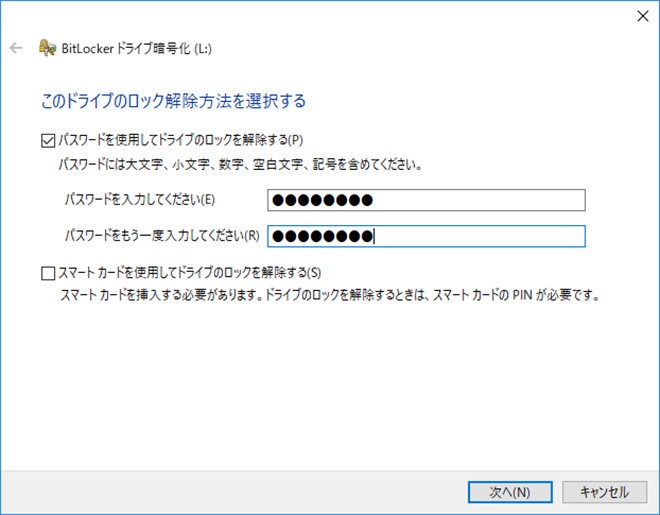
Task: Click the masked dots in the confirmation field
Action: (322, 237)
